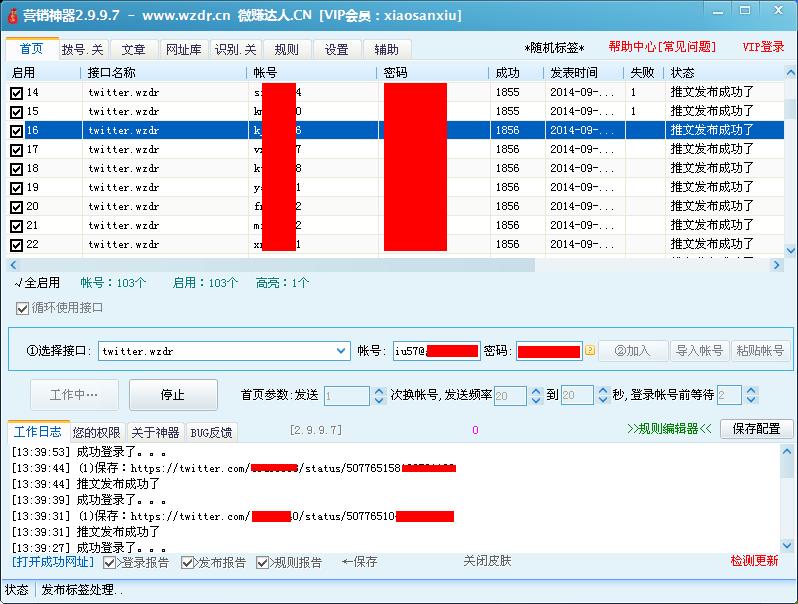Click the 帐号 input field

(x=436, y=351)
